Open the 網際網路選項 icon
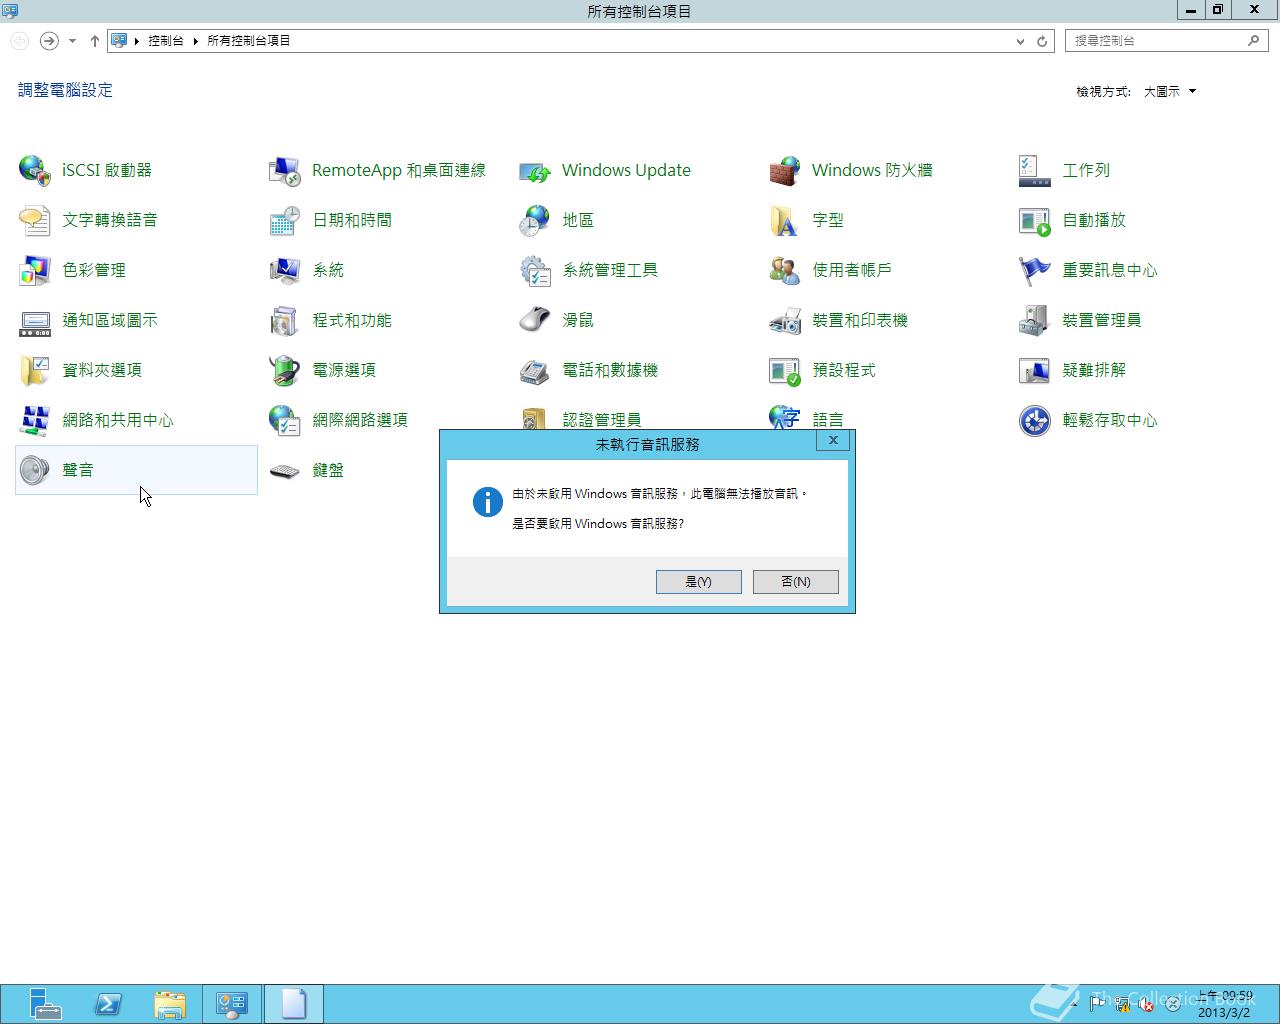1280x1024 pixels. click(x=285, y=420)
